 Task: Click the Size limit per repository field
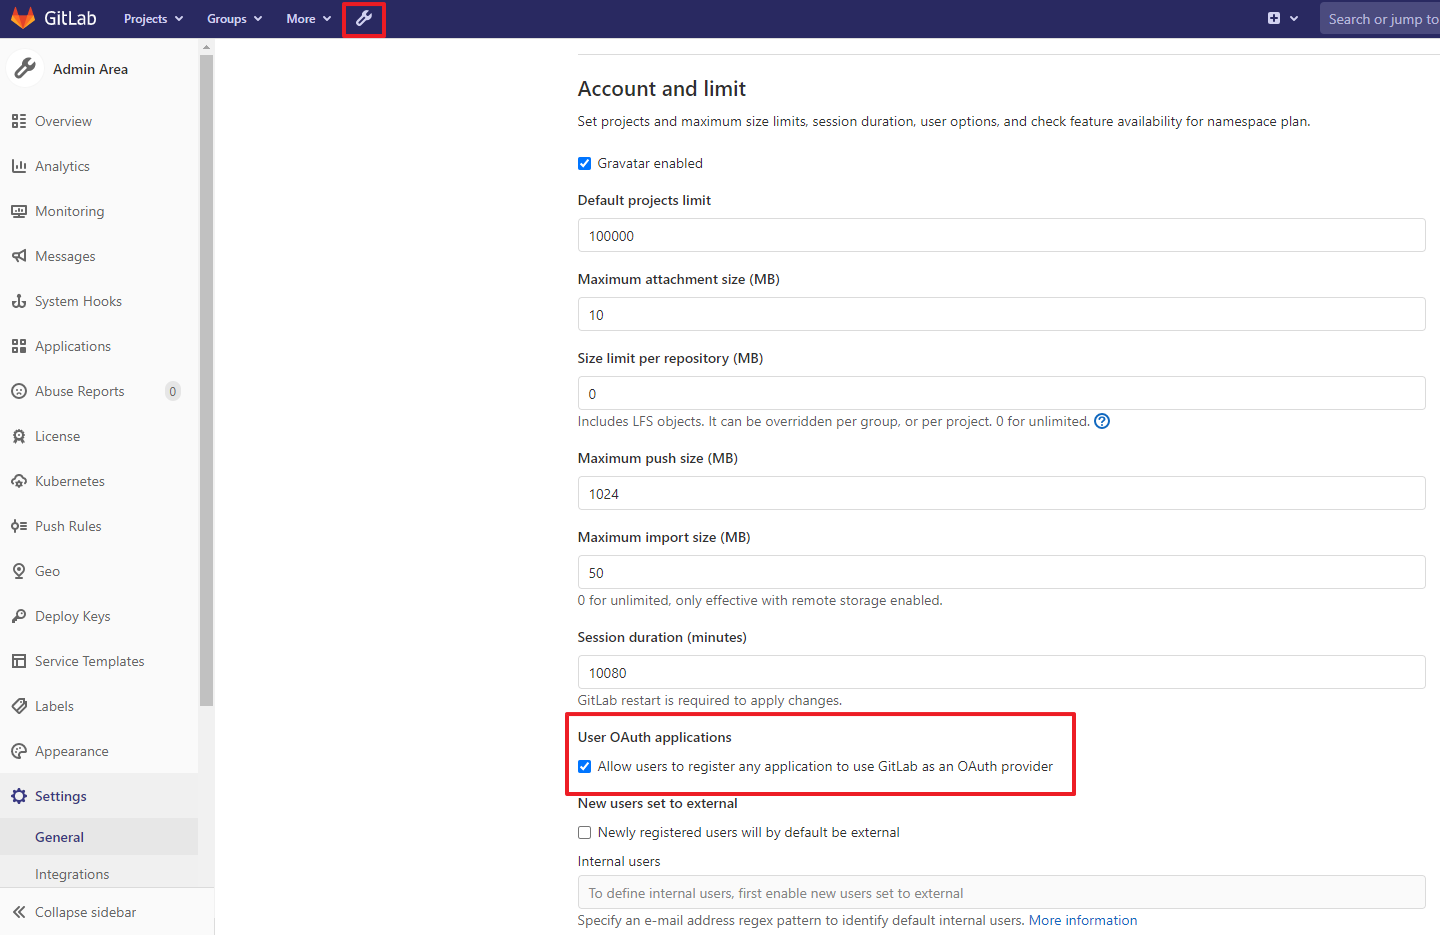click(x=1001, y=393)
